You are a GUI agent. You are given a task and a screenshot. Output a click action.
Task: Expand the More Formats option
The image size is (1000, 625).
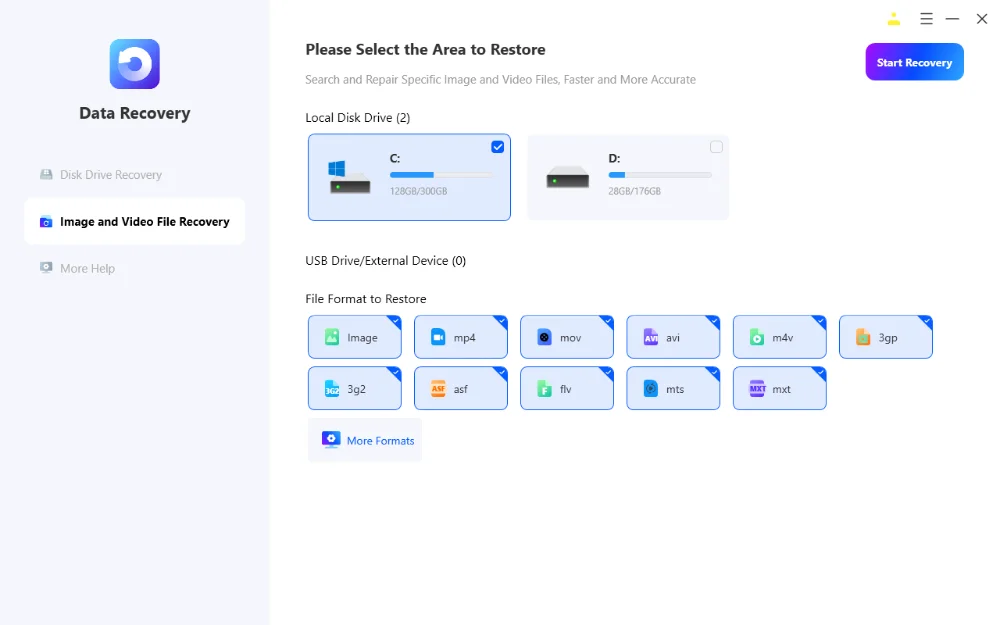[x=379, y=441]
